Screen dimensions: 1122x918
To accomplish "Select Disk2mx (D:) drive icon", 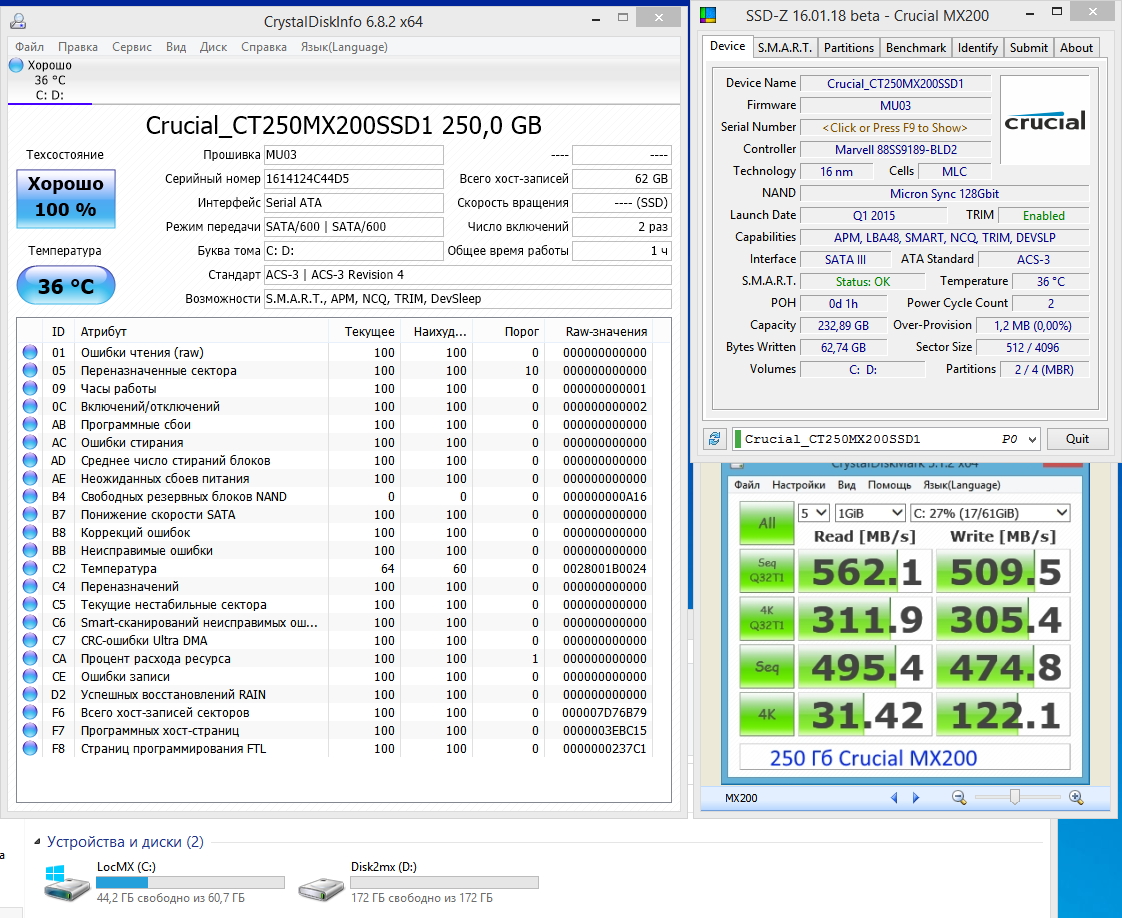I will (x=321, y=889).
